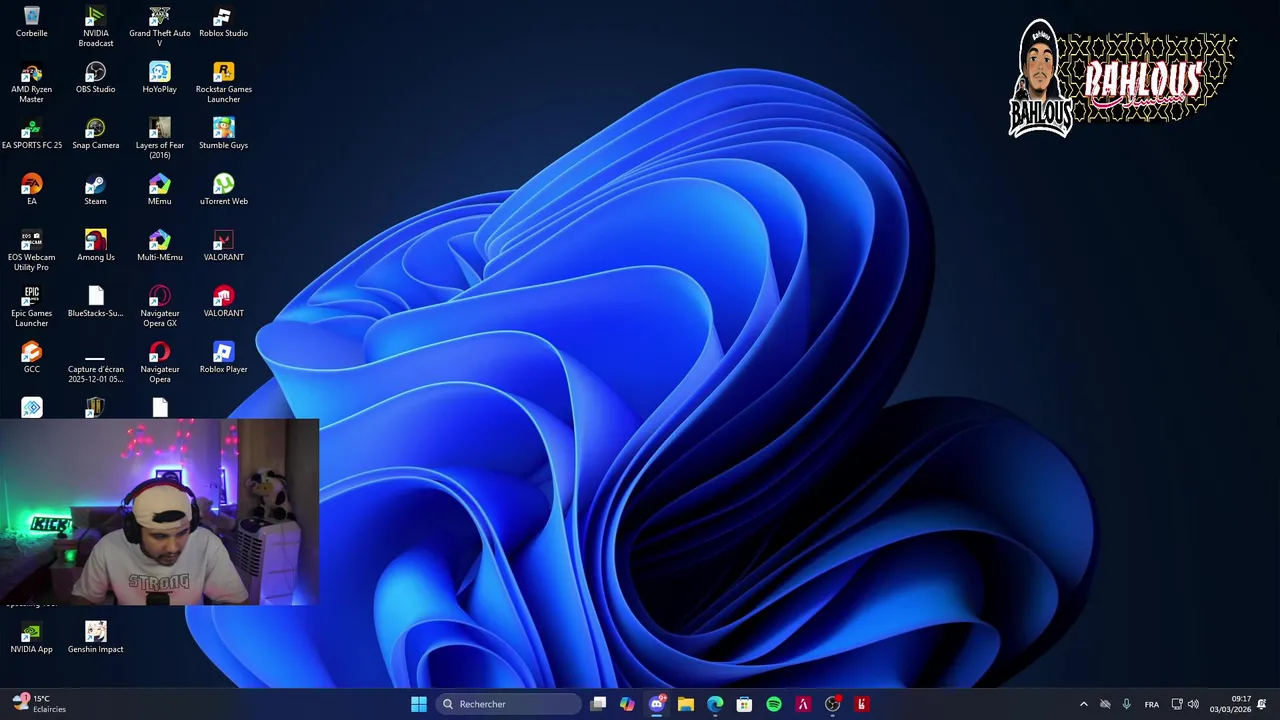Screen dimensions: 1280x720
Task: Launch the Genshin Impact desktop icon
Action: coord(95,638)
